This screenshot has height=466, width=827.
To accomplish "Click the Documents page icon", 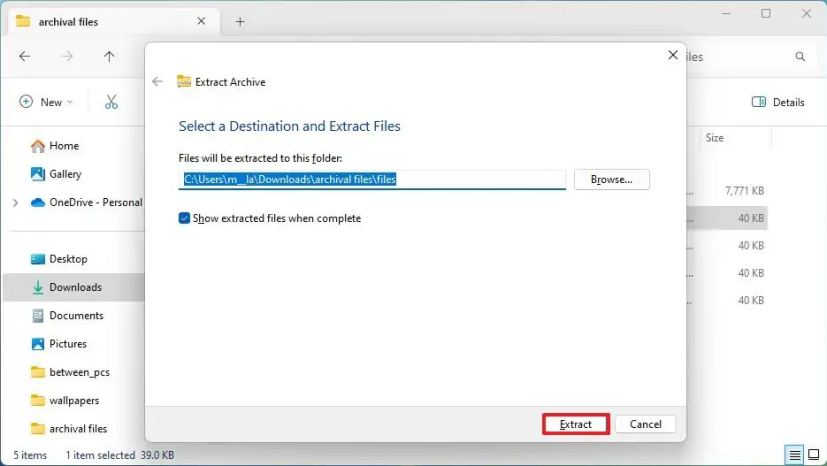I will tap(37, 316).
